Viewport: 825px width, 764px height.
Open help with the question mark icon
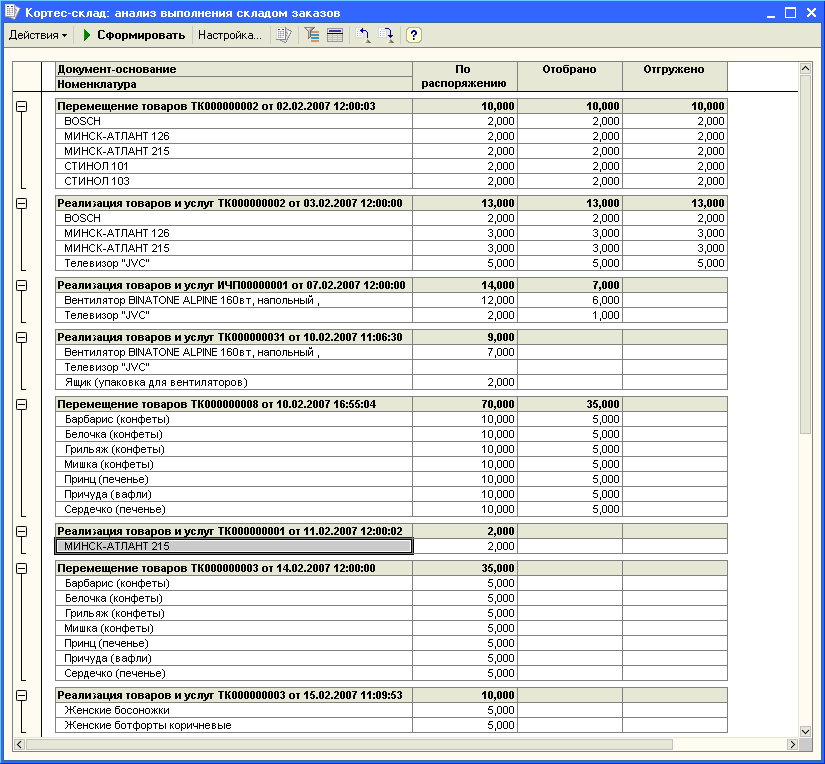click(413, 35)
